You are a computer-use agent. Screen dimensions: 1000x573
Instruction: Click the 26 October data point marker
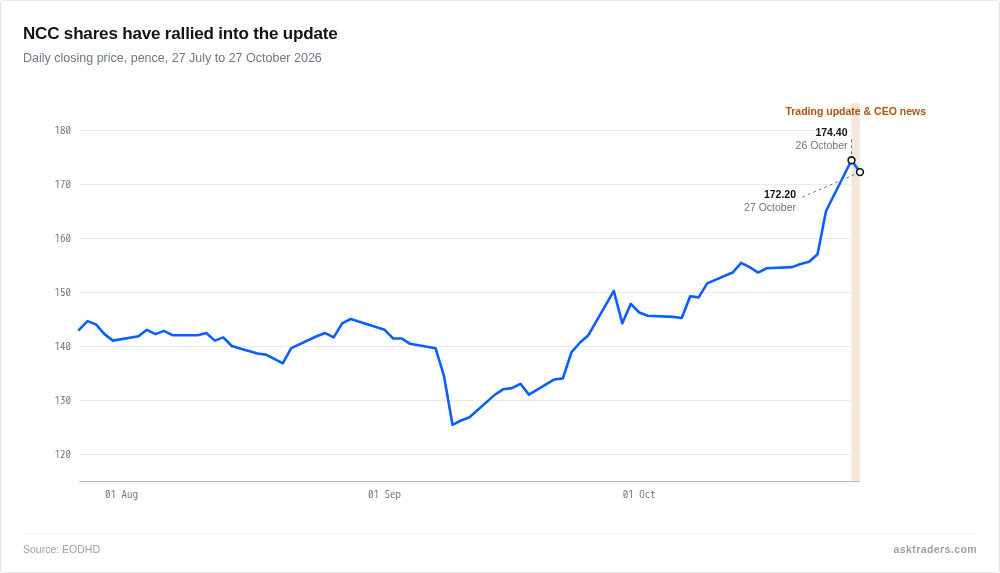(851, 160)
